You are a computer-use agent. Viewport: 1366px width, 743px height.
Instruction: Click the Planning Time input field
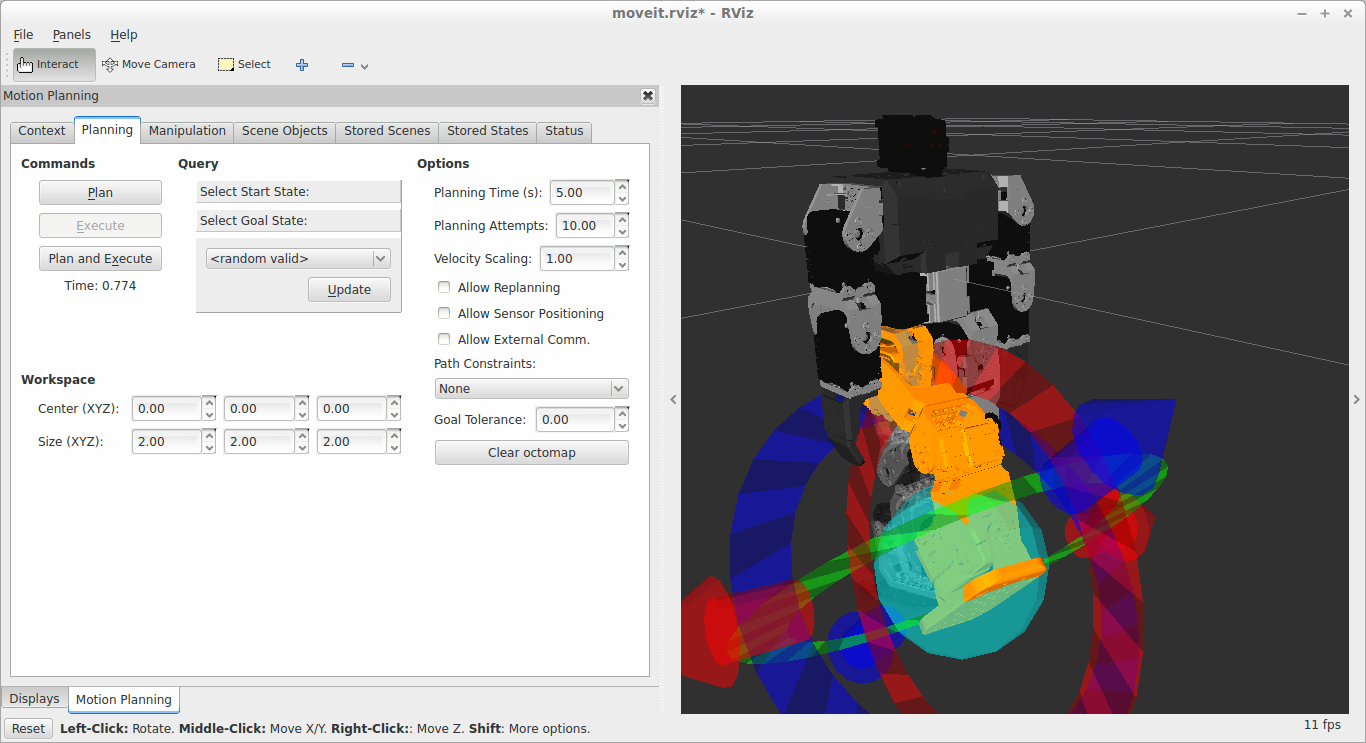pos(581,193)
